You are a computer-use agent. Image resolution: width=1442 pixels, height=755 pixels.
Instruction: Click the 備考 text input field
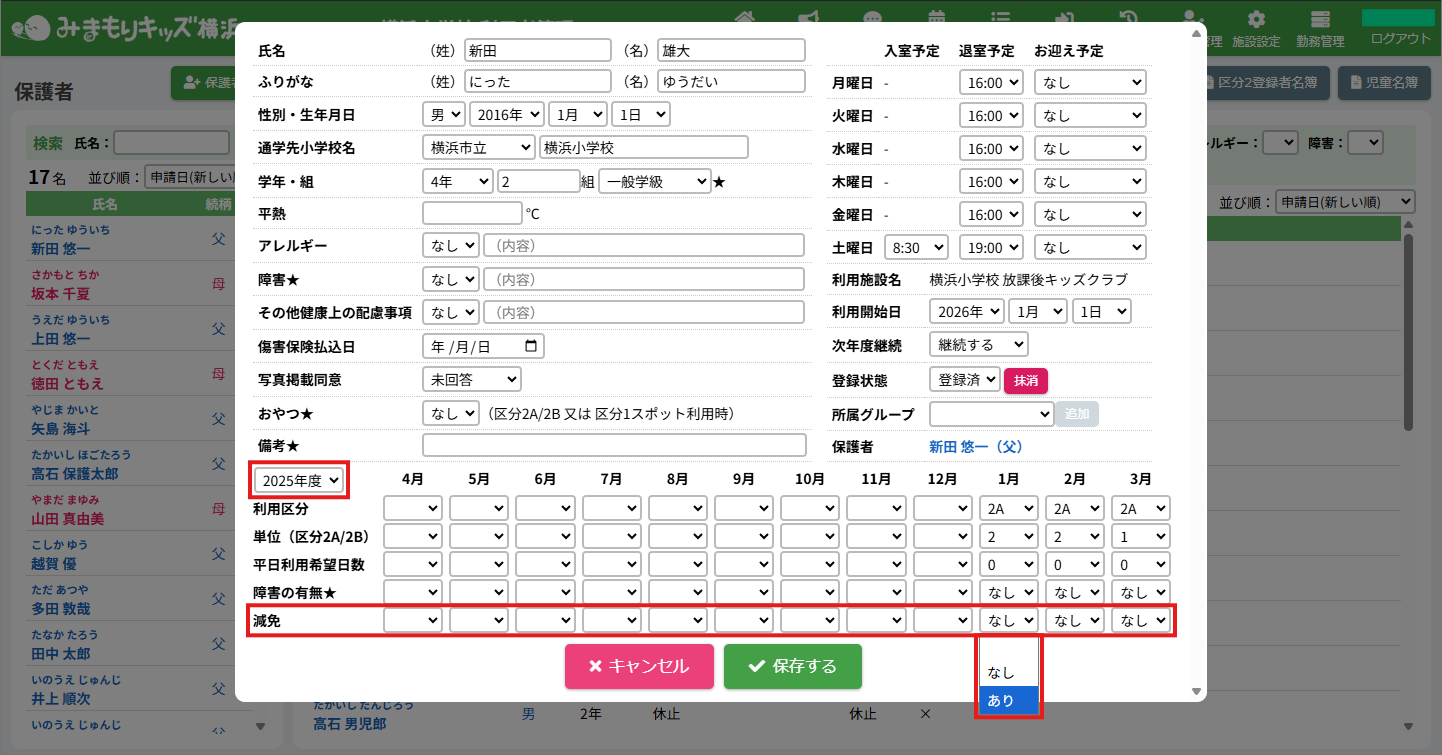point(614,445)
